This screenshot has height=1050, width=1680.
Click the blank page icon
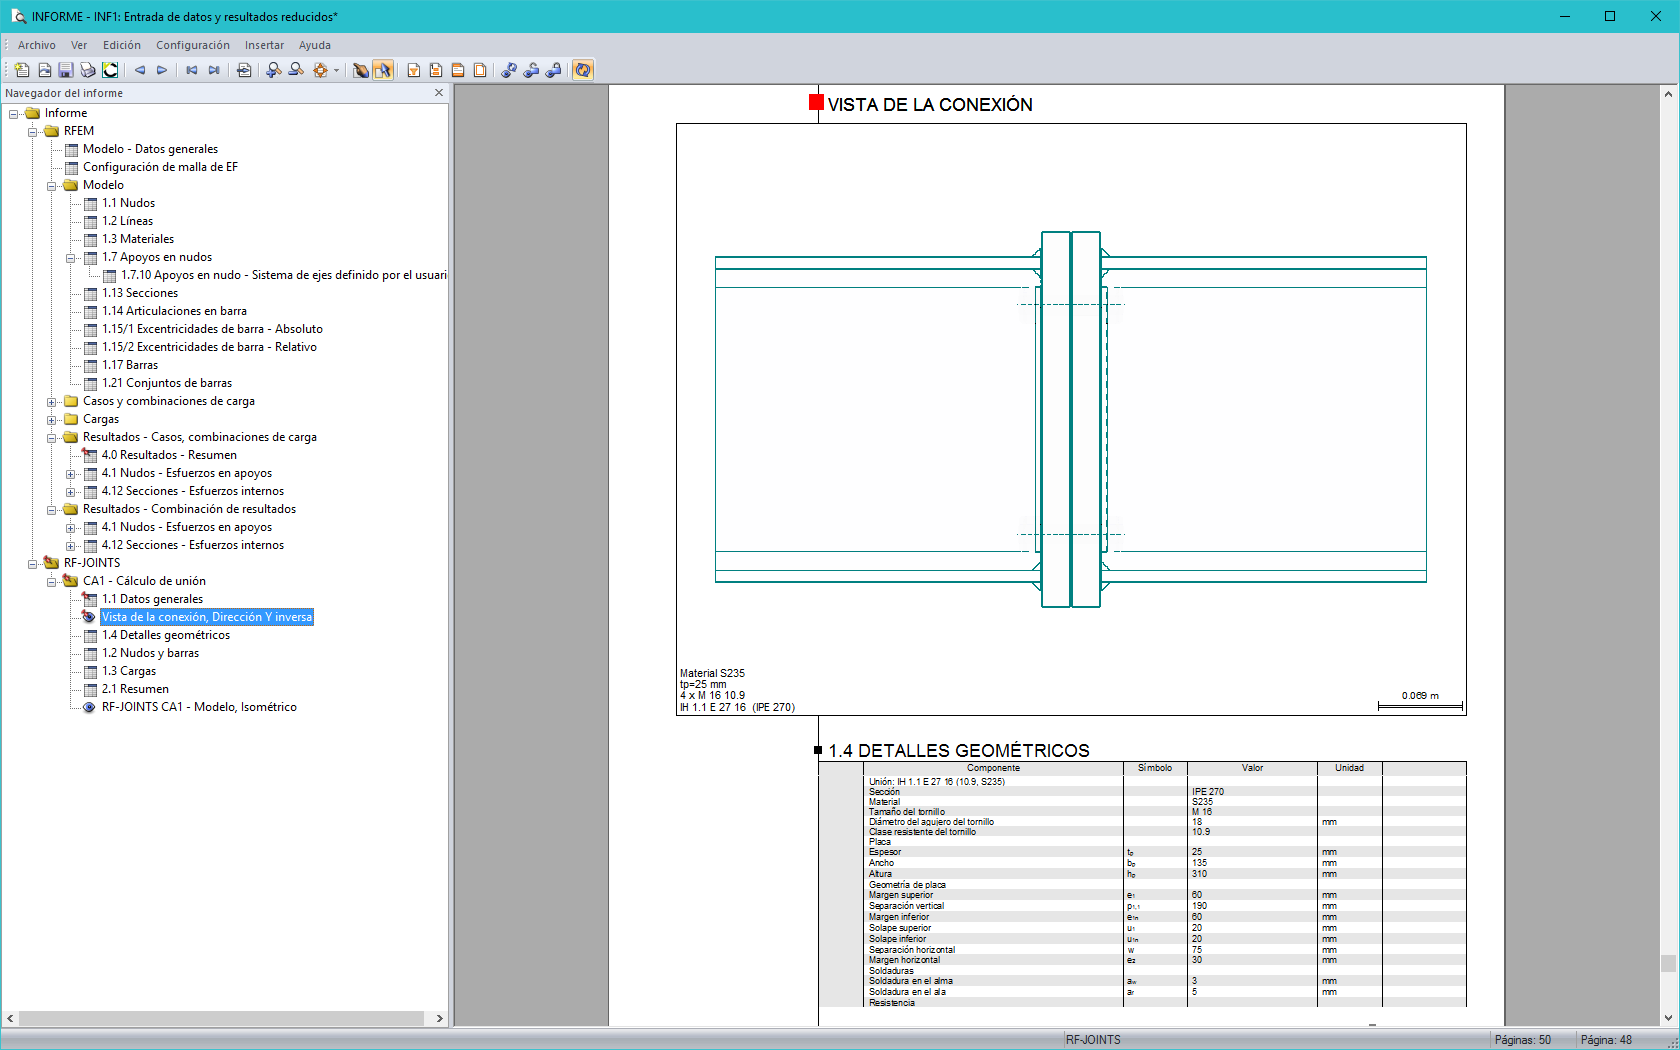click(480, 70)
